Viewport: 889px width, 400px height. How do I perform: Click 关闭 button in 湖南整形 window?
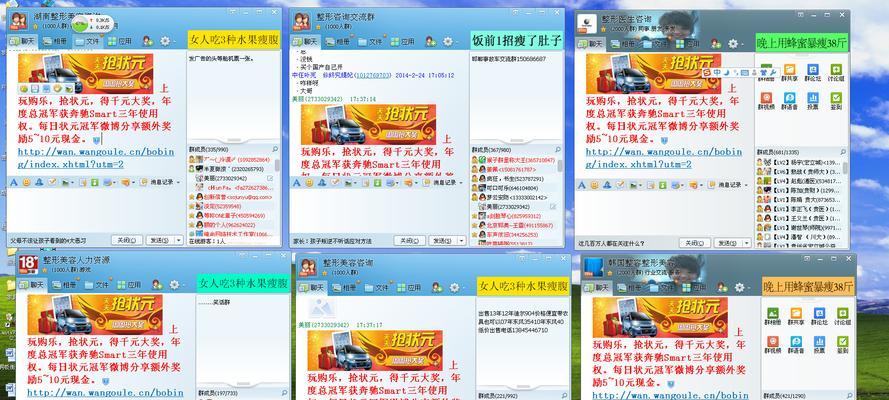point(126,240)
